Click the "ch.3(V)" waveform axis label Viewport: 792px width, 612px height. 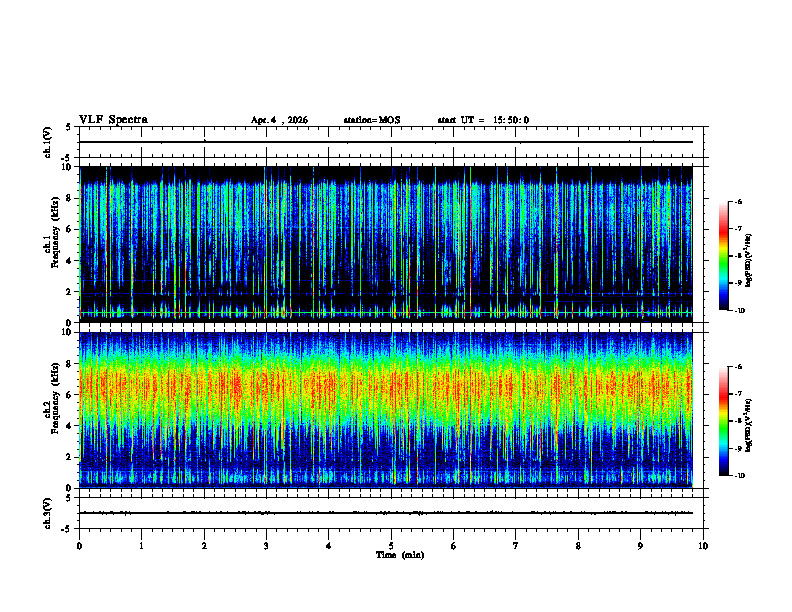pyautogui.click(x=48, y=513)
